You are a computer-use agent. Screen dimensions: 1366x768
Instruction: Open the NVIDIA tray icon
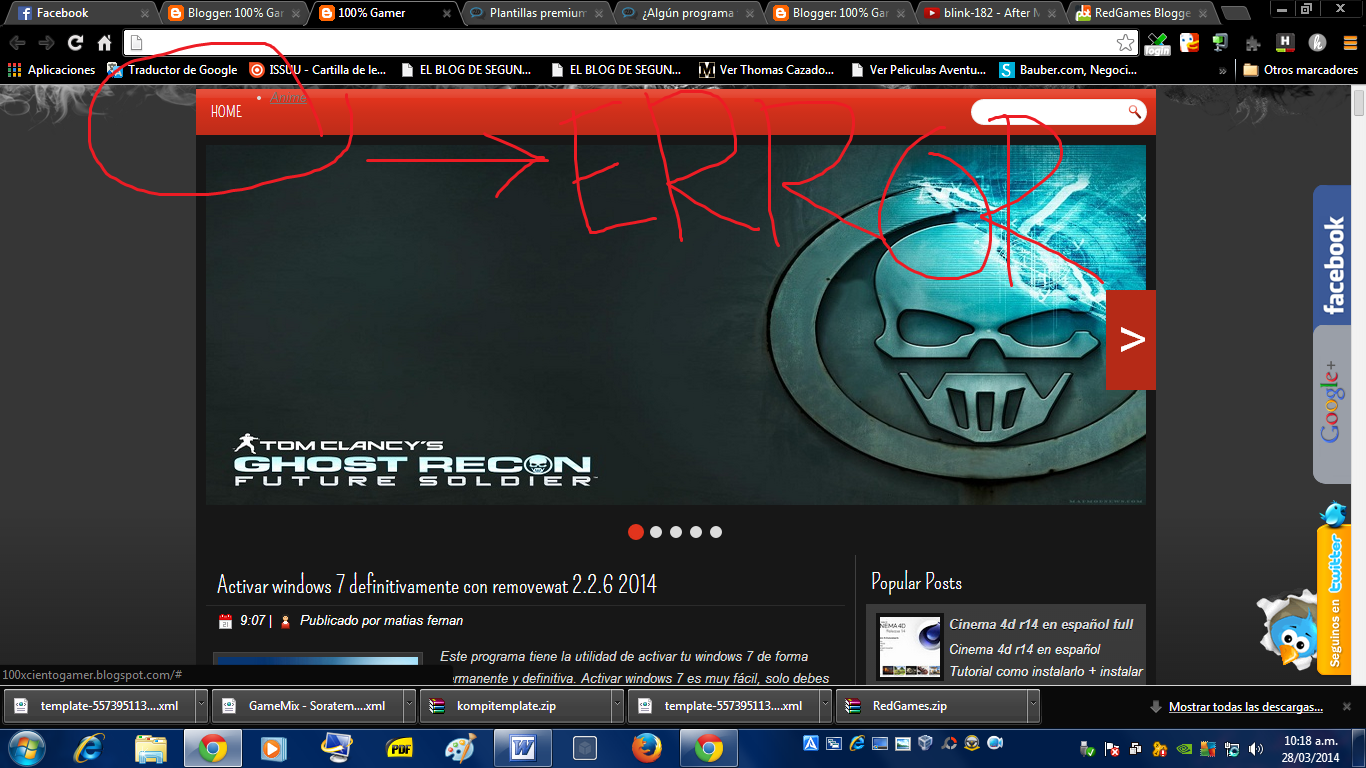1183,748
